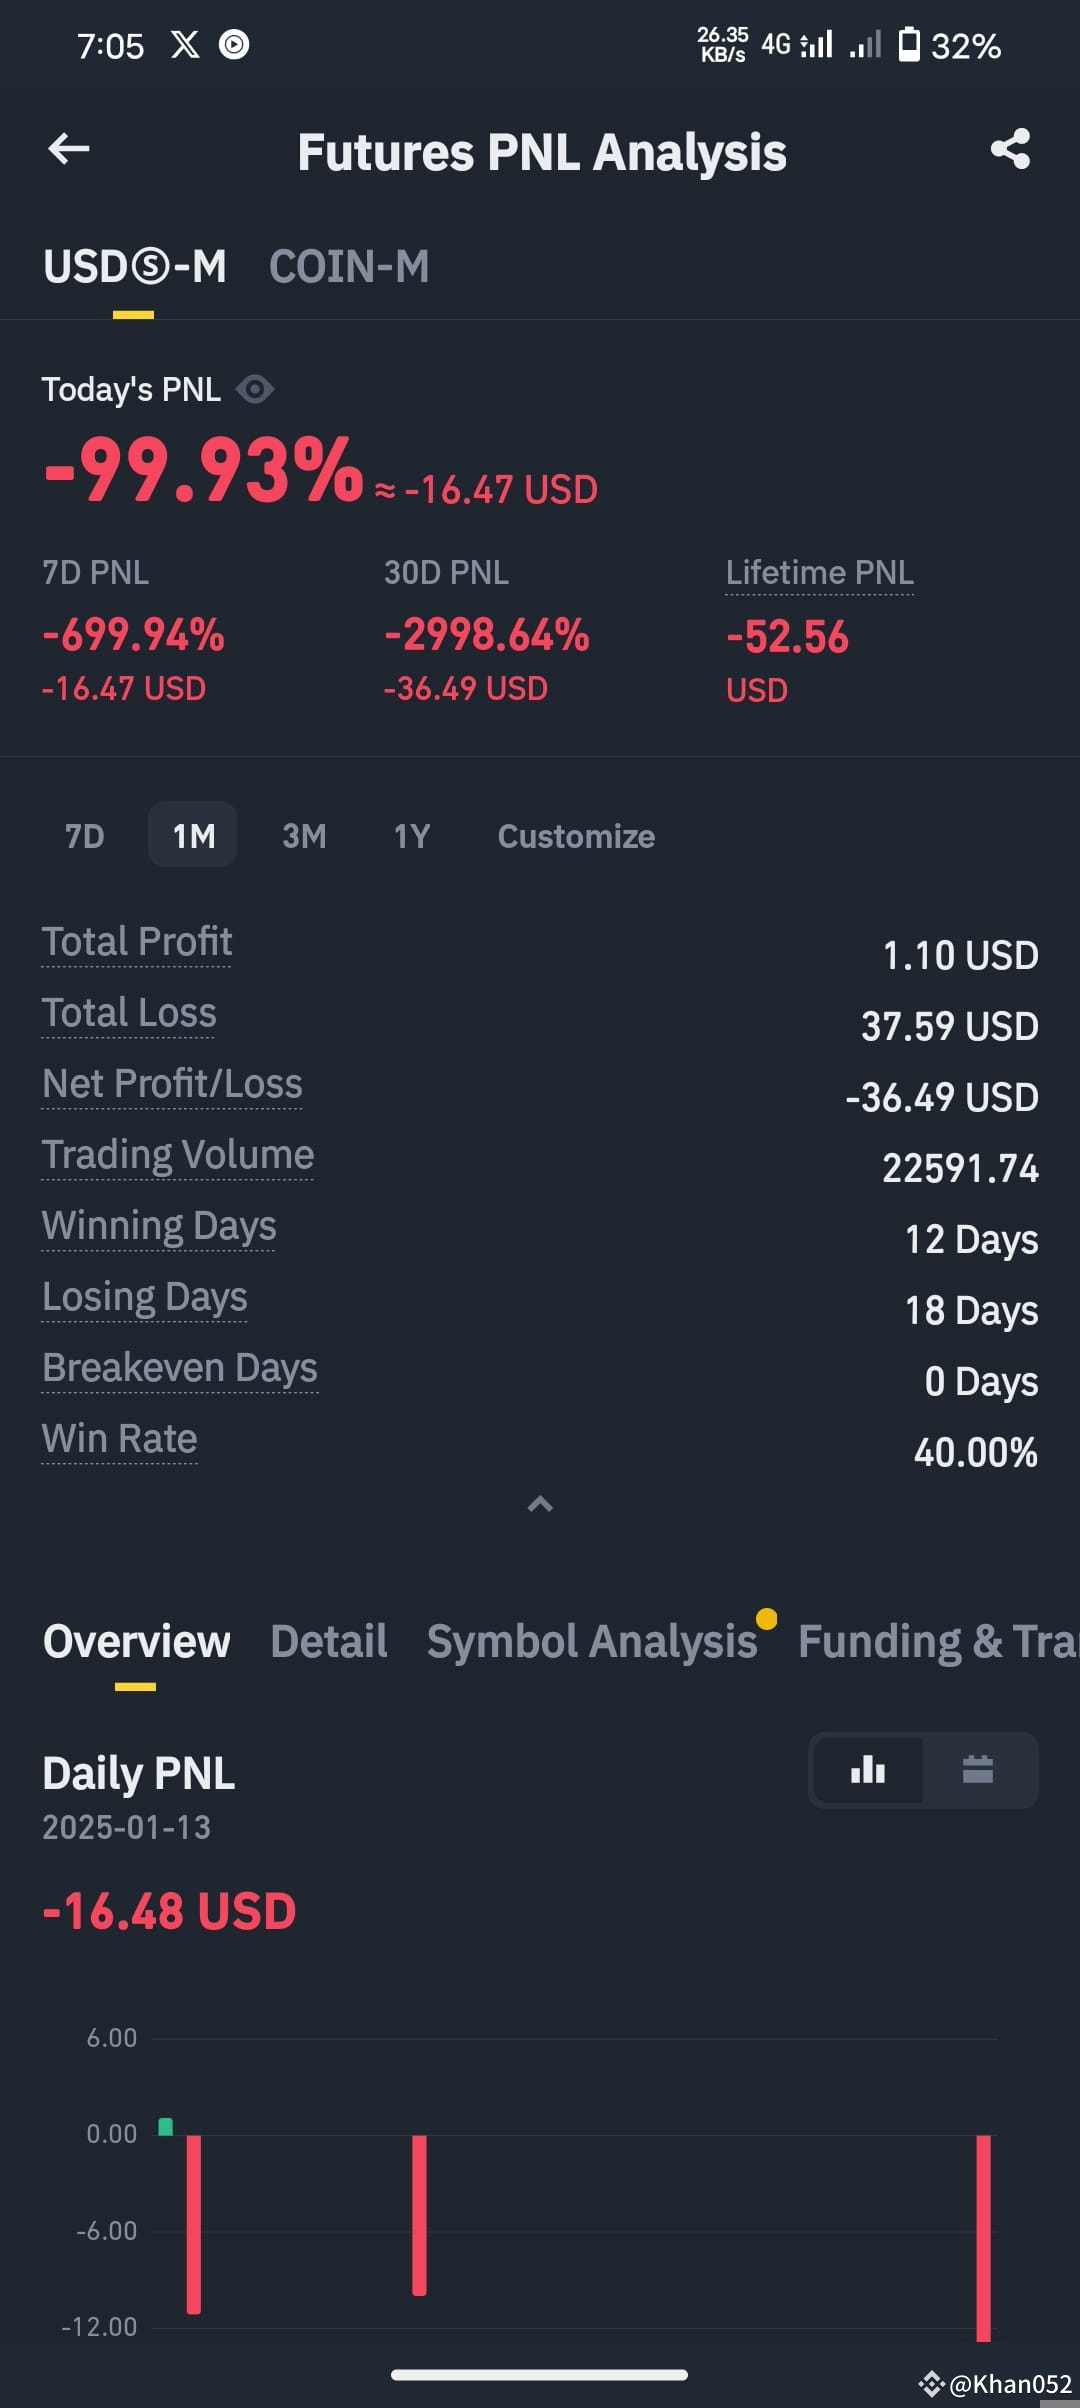Select the COIN-M tab

pyautogui.click(x=349, y=267)
